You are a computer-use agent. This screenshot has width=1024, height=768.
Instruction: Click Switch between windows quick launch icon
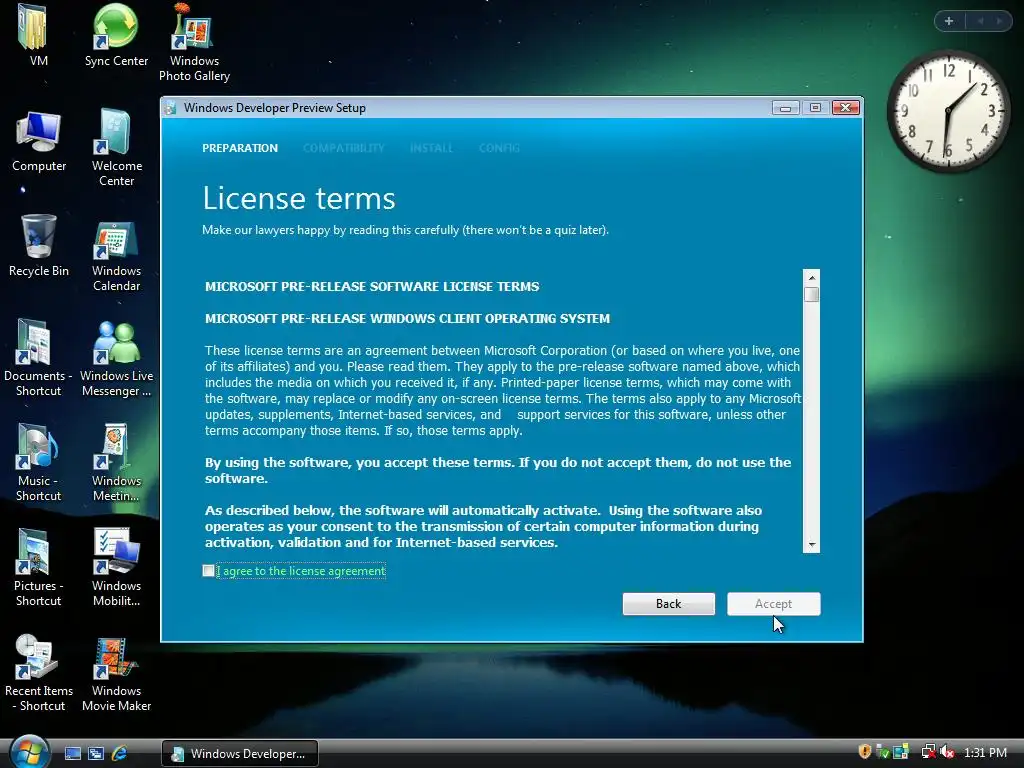pyautogui.click(x=95, y=753)
